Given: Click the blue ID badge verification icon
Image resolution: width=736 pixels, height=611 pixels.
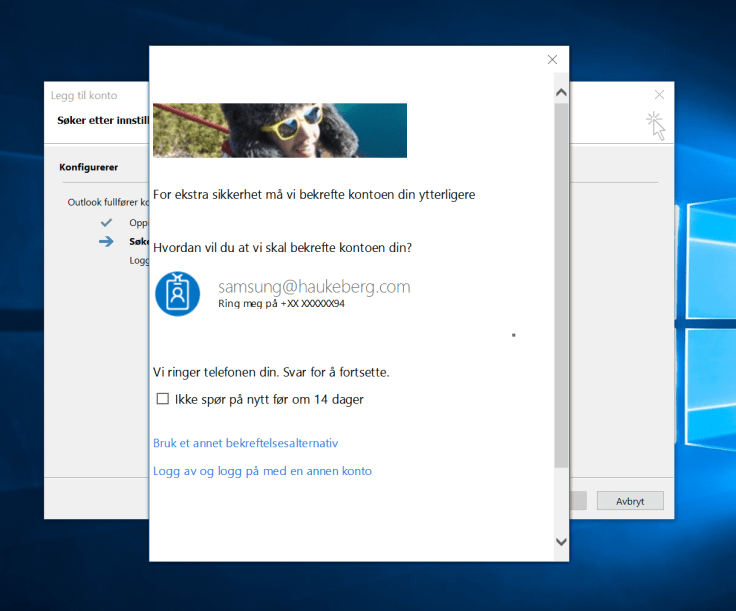Looking at the screenshot, I should click(x=177, y=294).
